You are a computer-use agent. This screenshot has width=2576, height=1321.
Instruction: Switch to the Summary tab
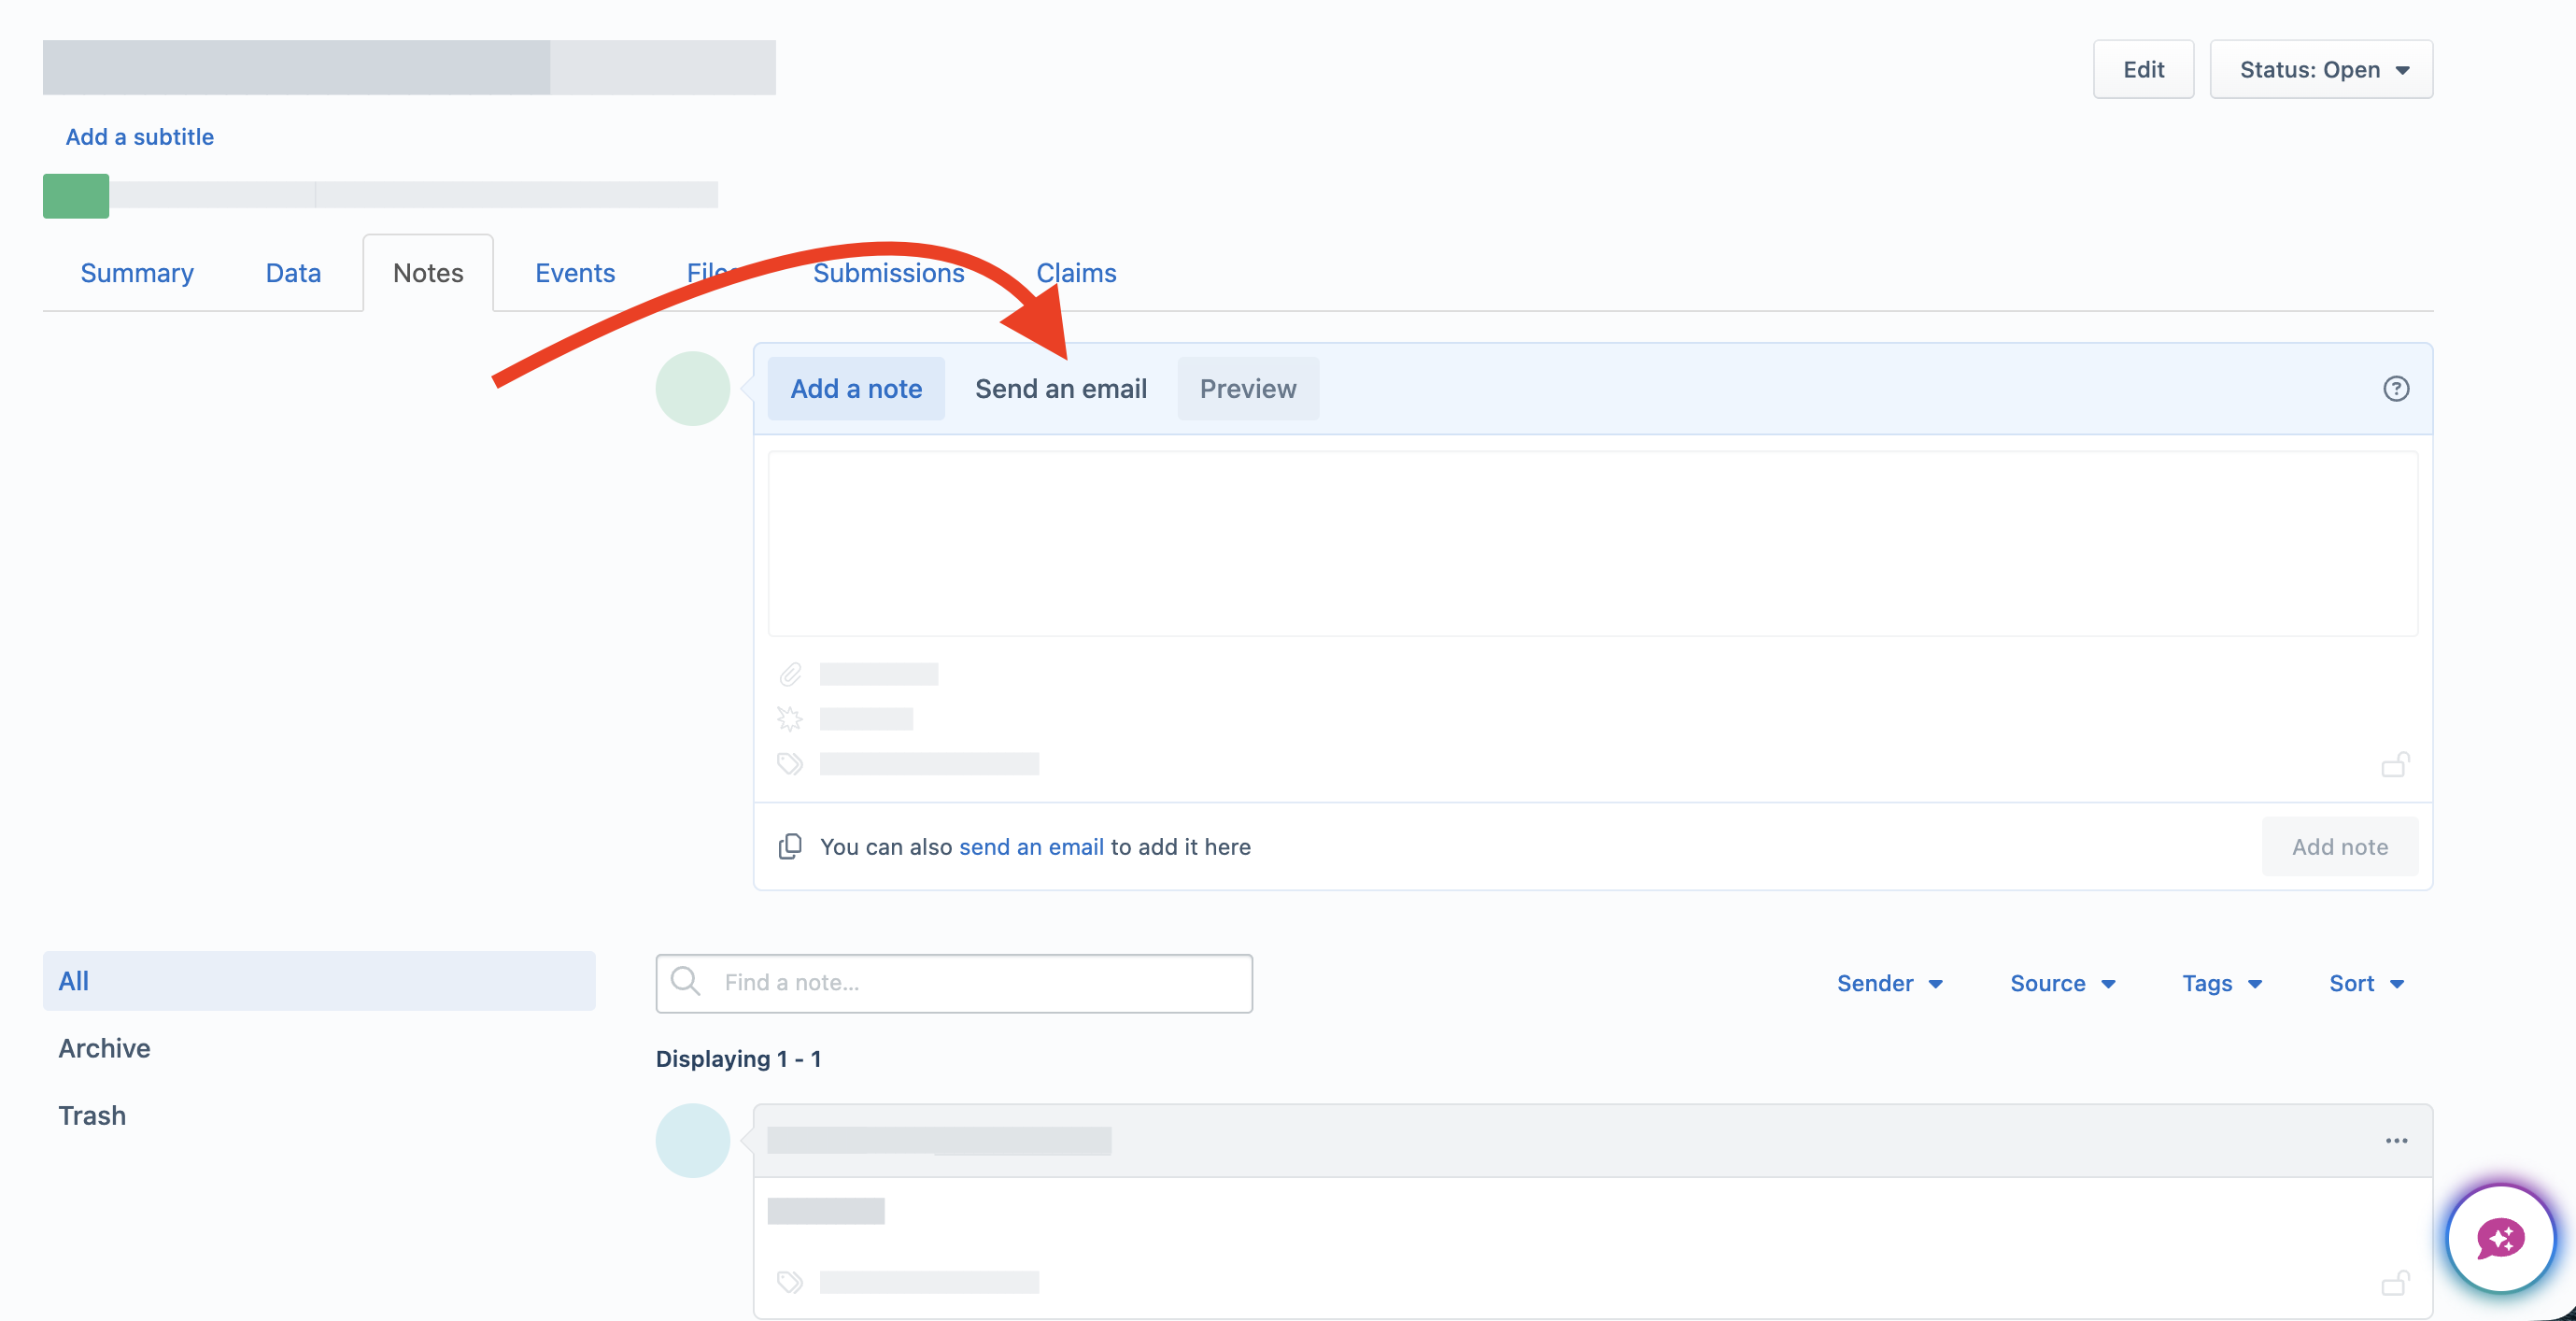coord(137,273)
